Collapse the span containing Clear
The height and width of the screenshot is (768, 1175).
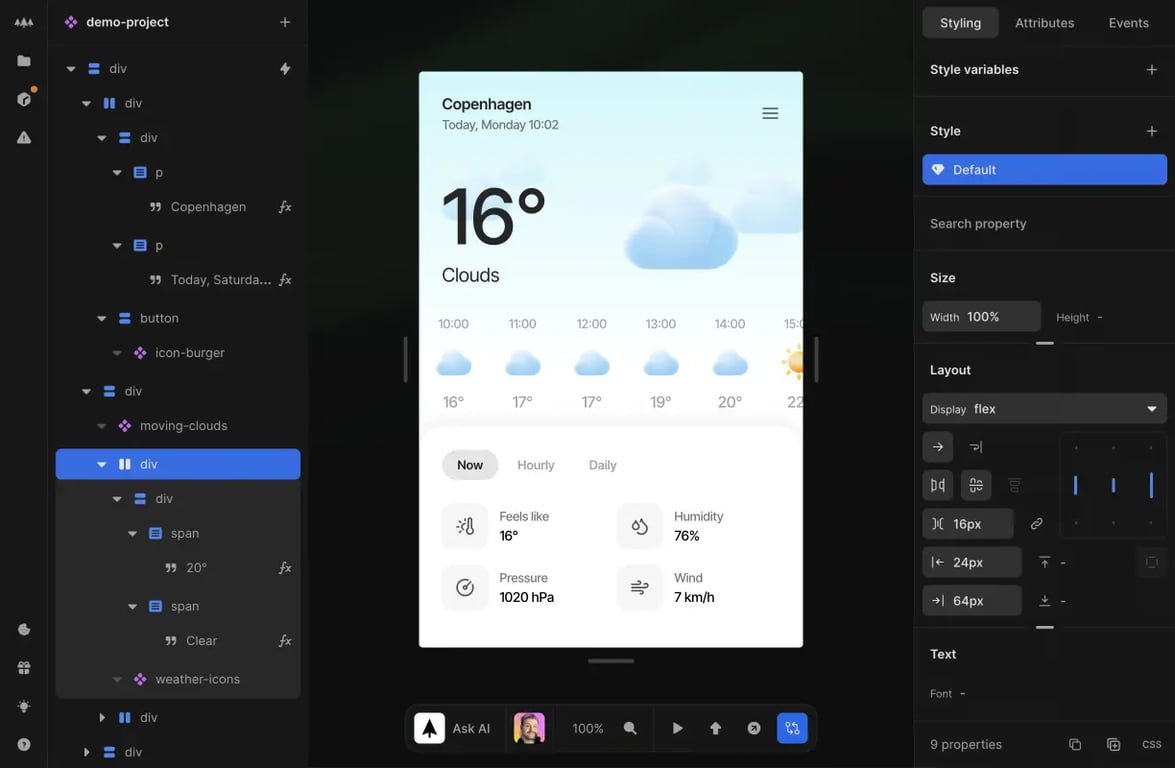click(132, 606)
